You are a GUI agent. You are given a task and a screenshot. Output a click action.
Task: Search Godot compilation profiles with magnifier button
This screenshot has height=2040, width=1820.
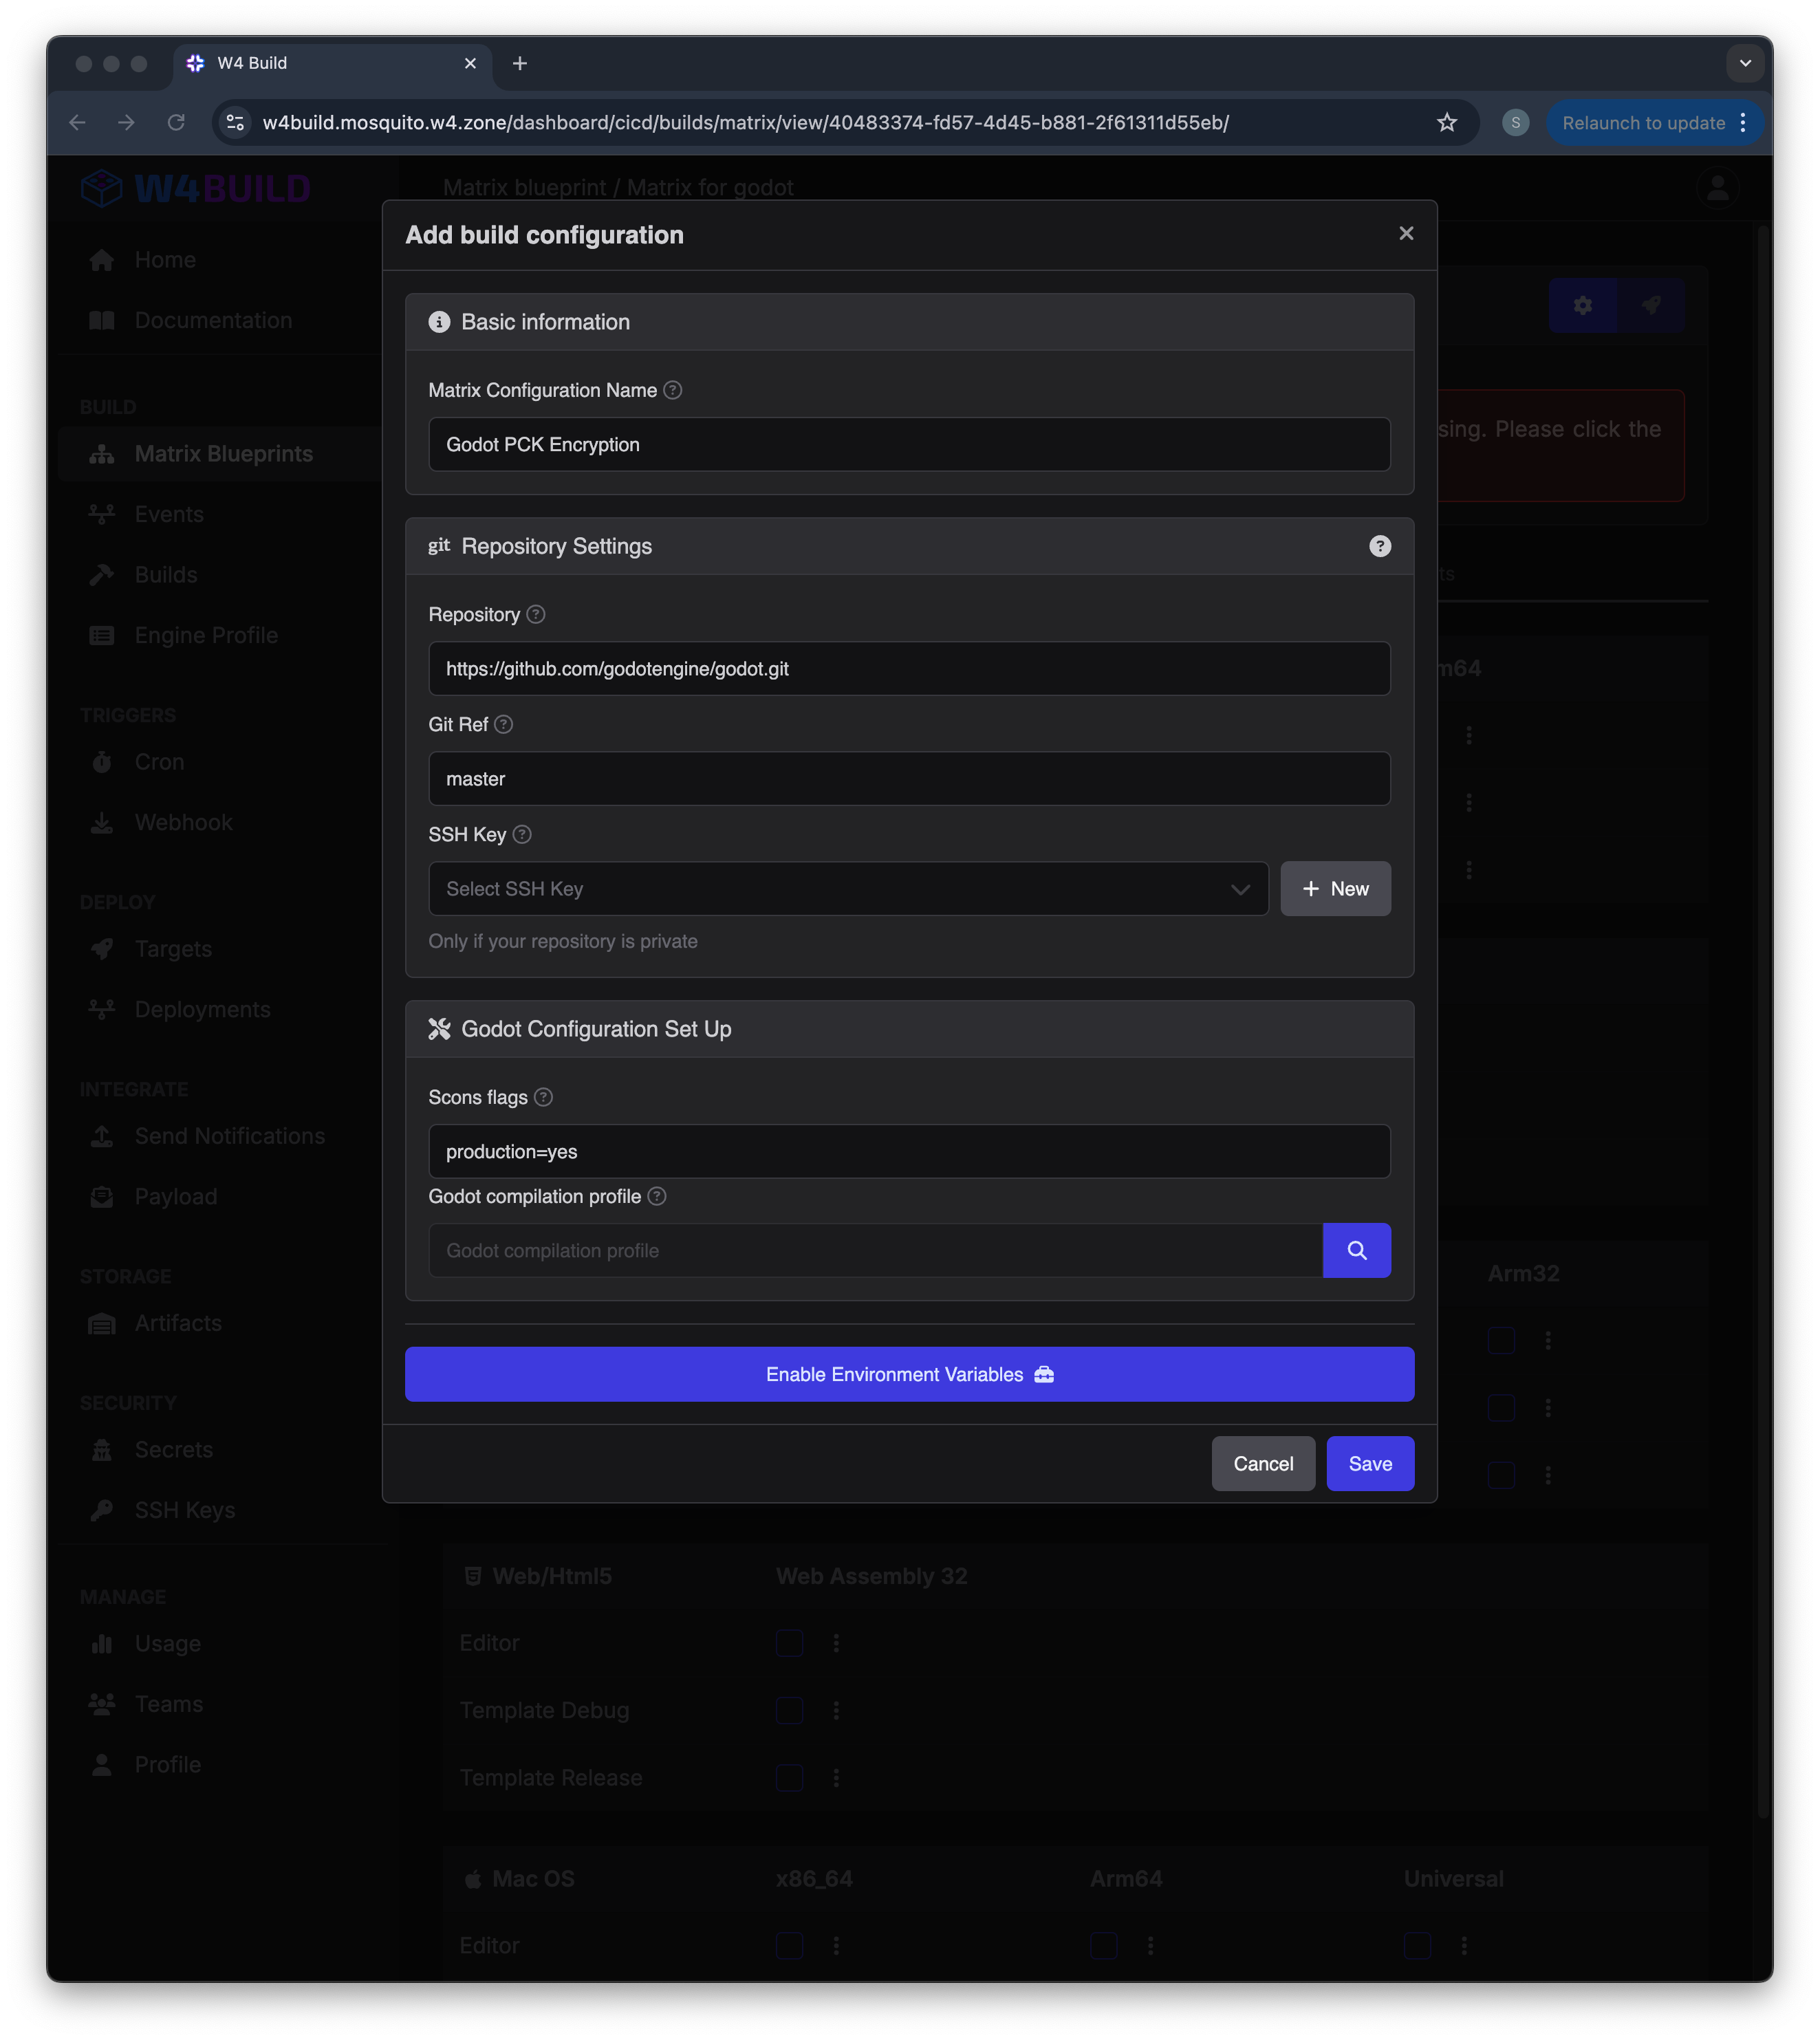pos(1357,1250)
